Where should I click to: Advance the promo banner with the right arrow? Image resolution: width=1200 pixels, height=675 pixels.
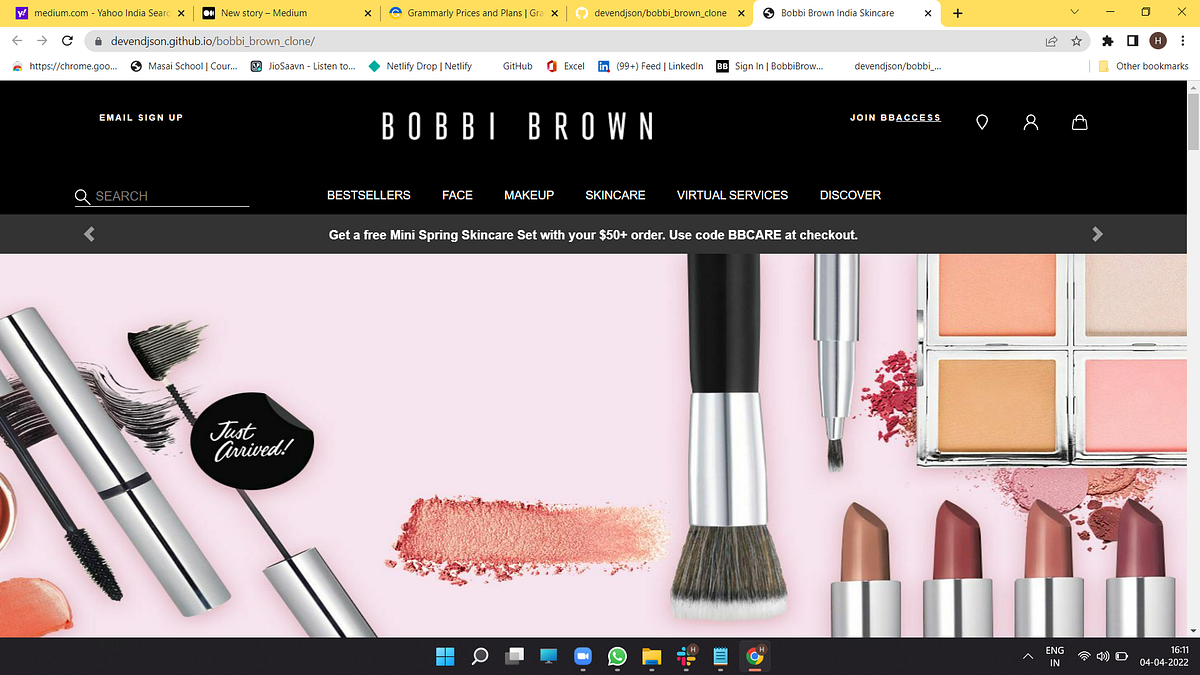(1097, 233)
